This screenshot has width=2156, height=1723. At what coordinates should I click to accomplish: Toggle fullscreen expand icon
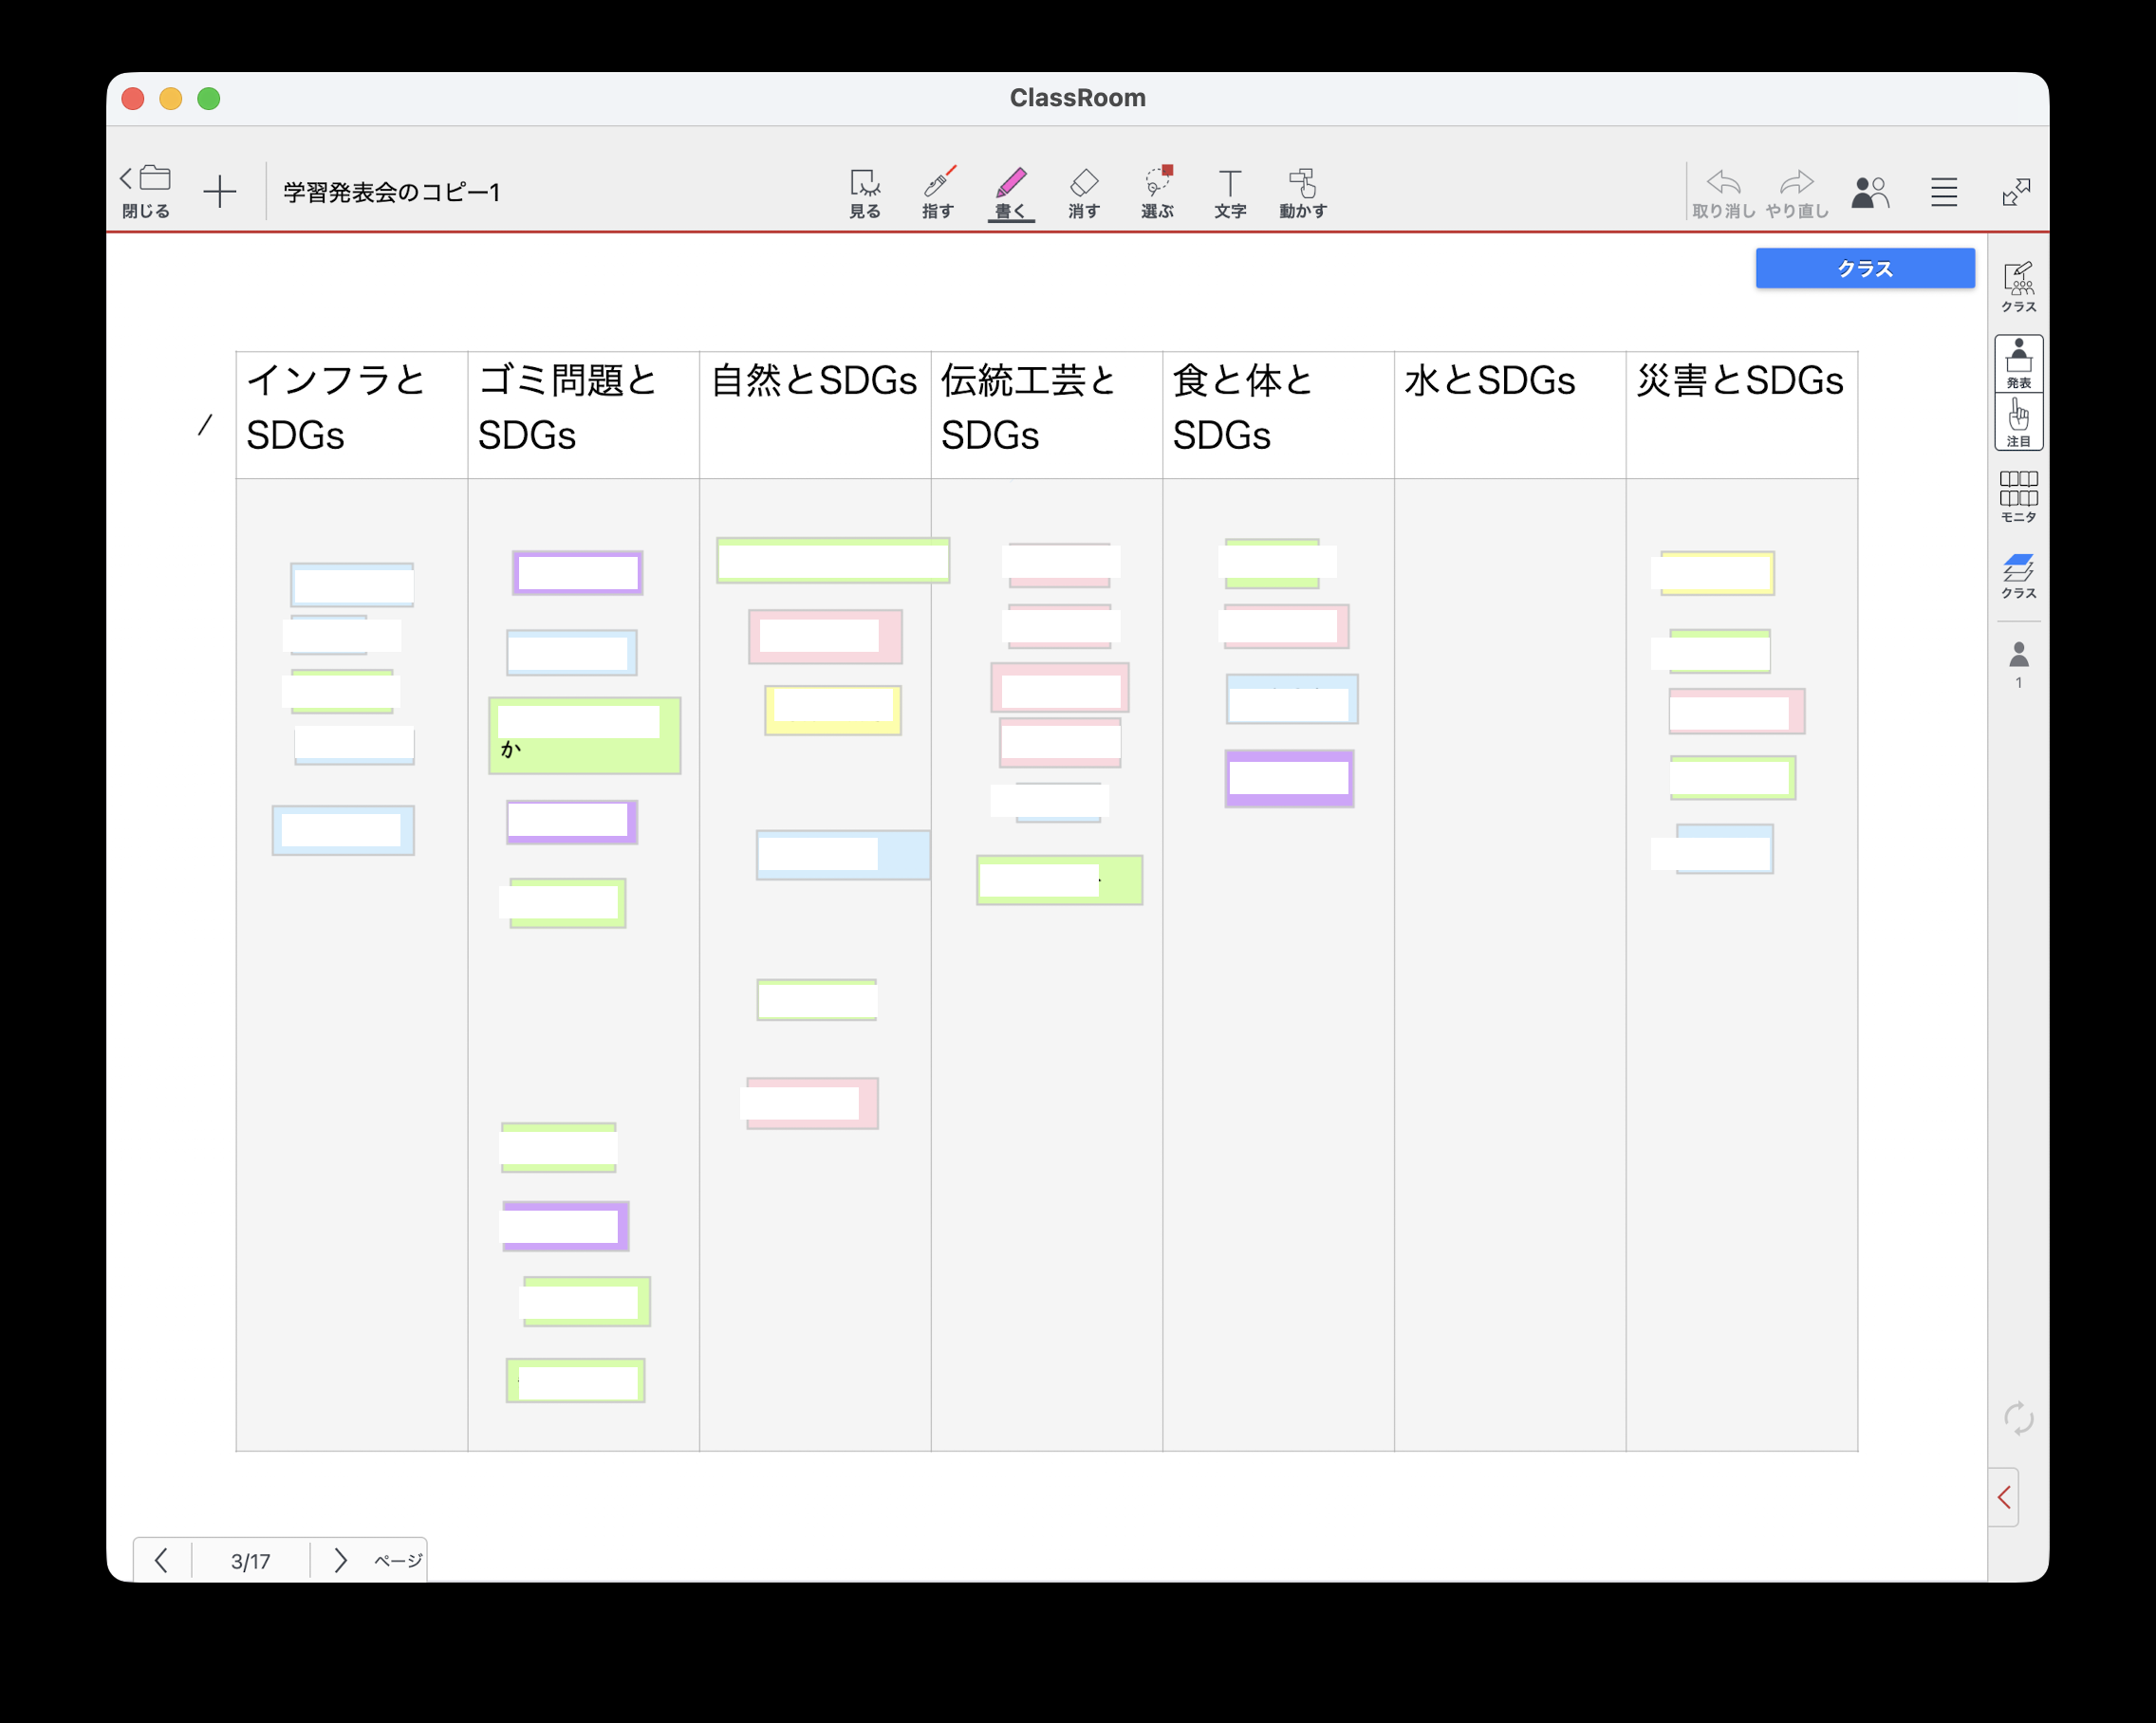[2016, 191]
